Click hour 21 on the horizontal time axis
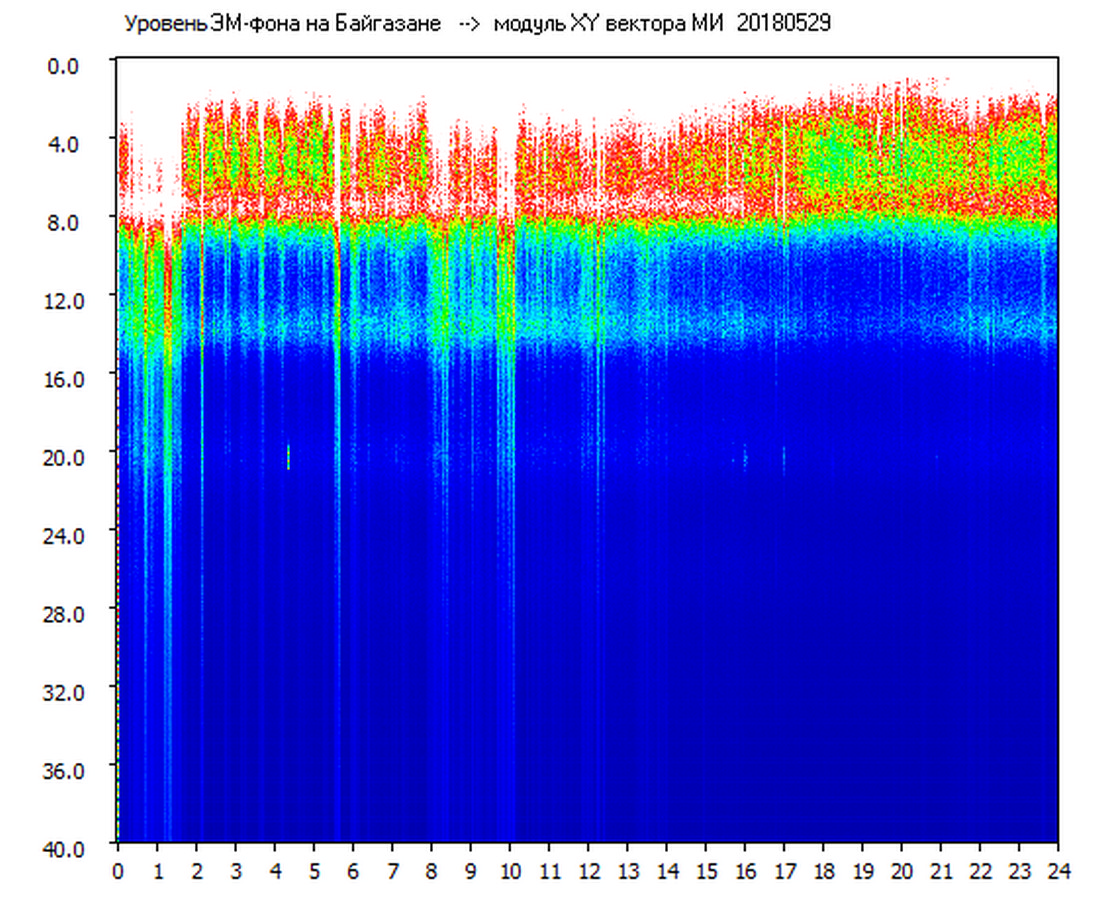 [x=941, y=871]
